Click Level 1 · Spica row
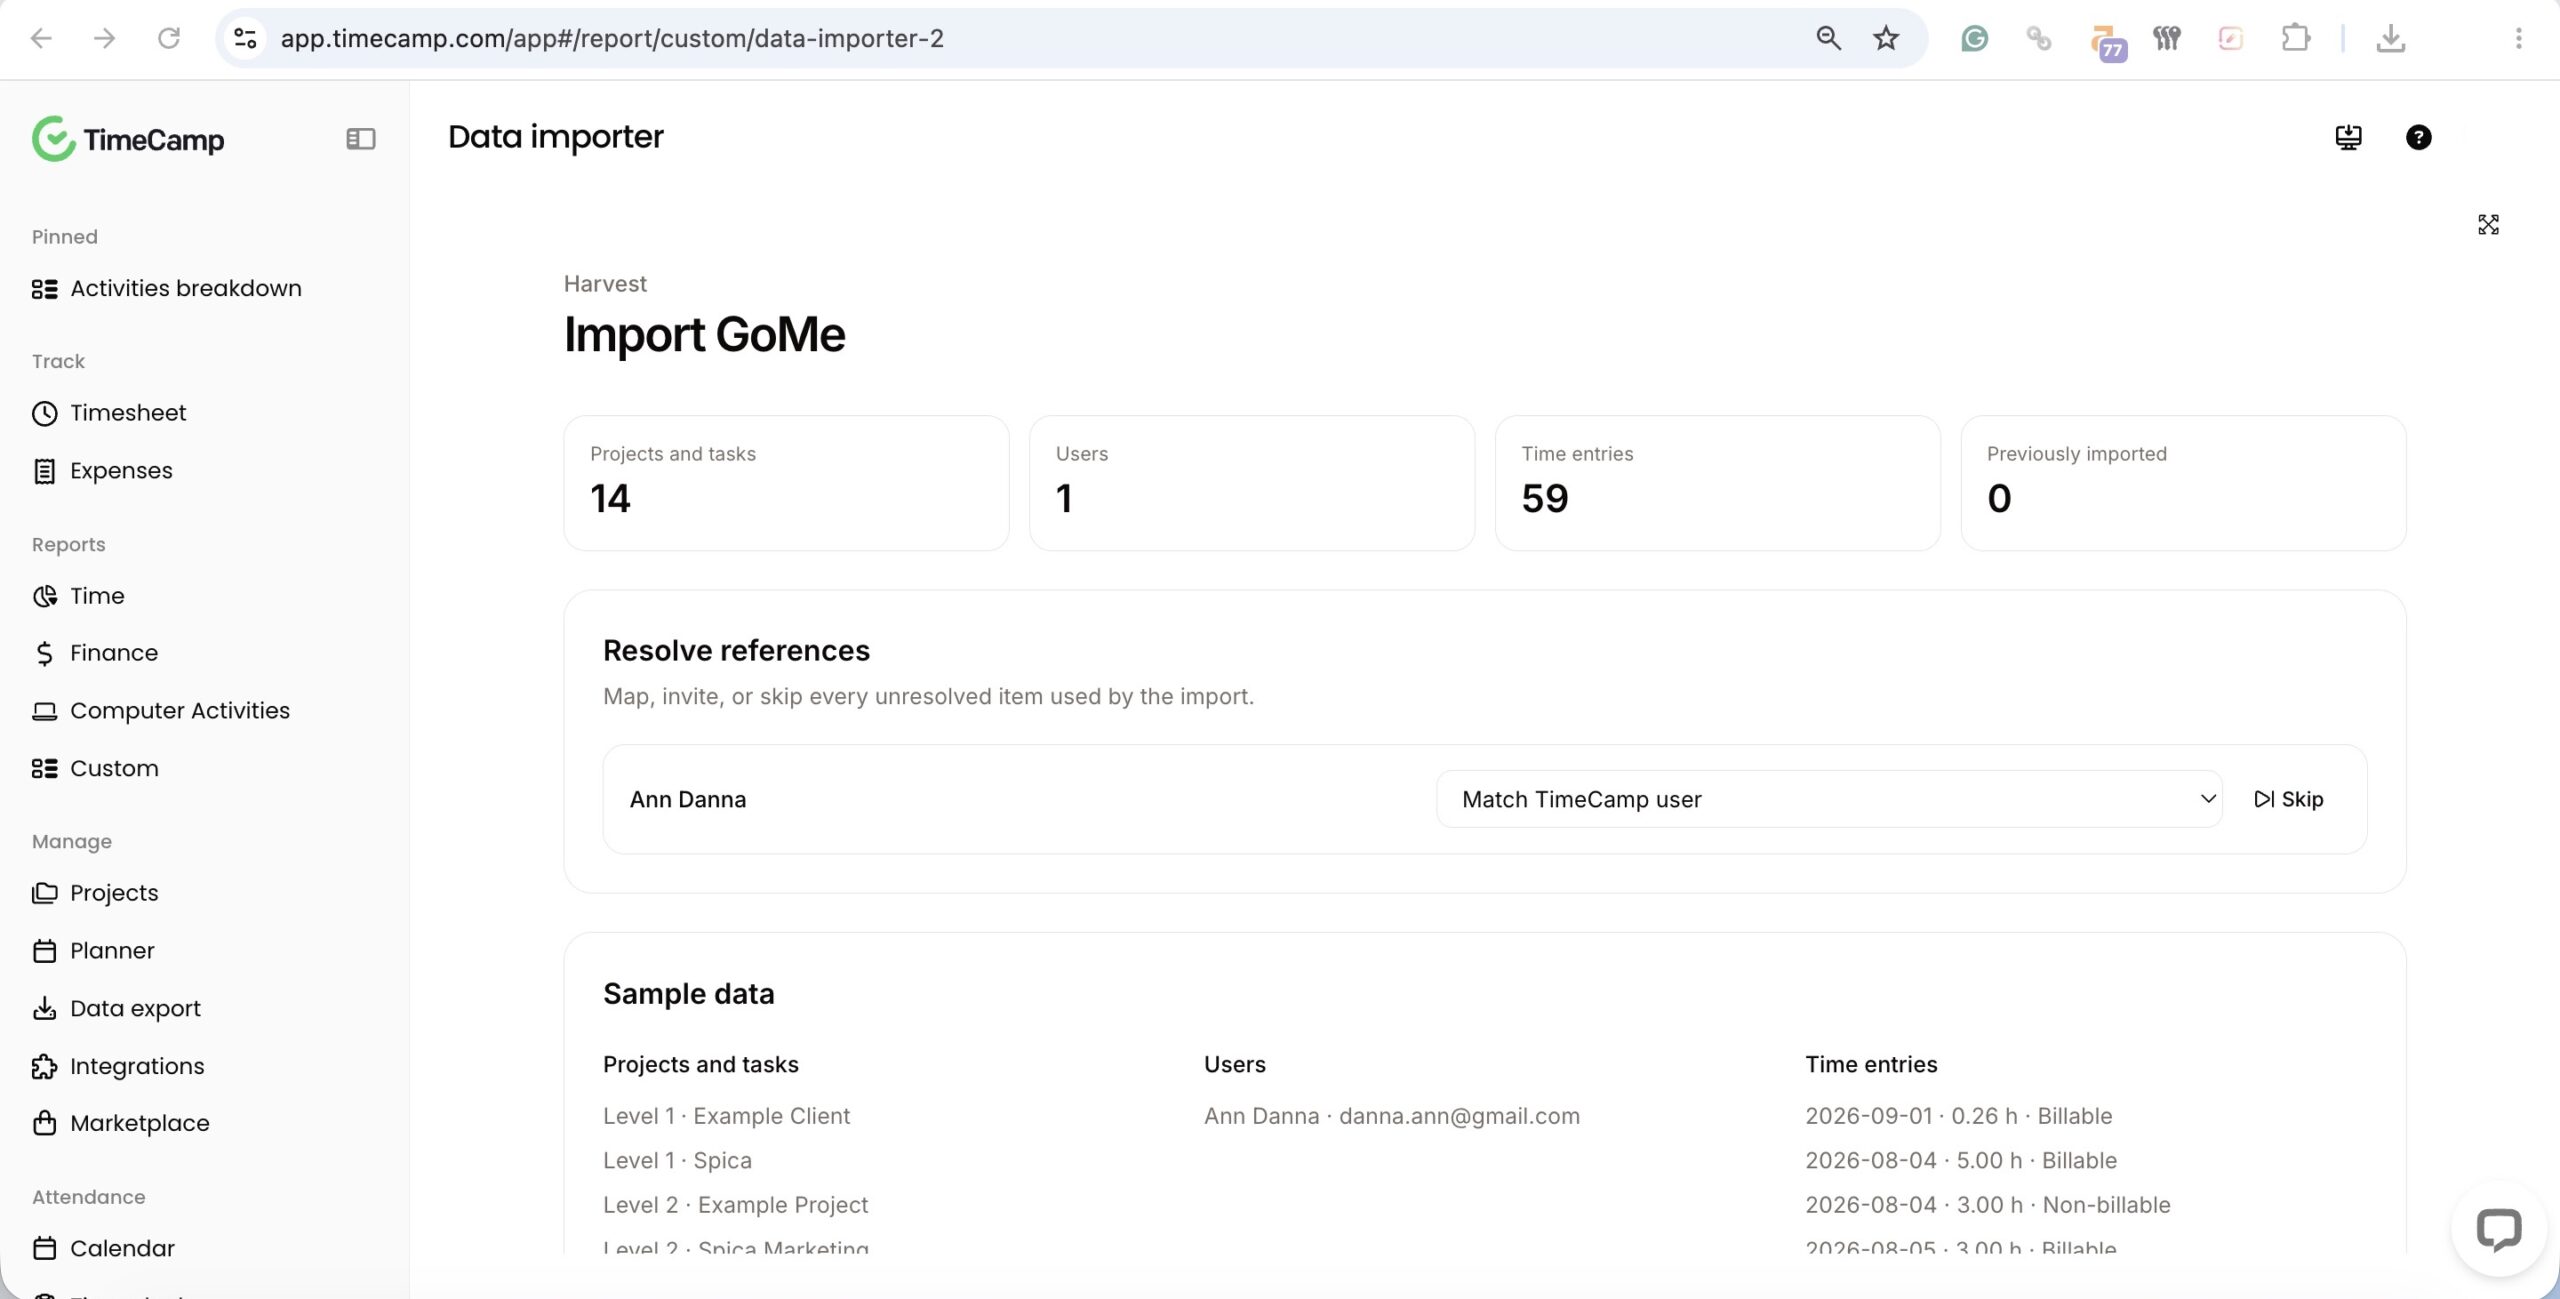The image size is (2560, 1299). click(677, 1161)
